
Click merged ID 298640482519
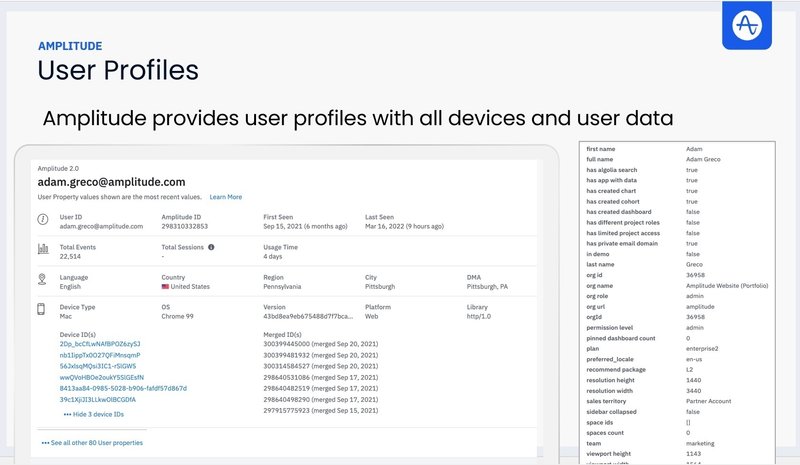click(x=320, y=388)
